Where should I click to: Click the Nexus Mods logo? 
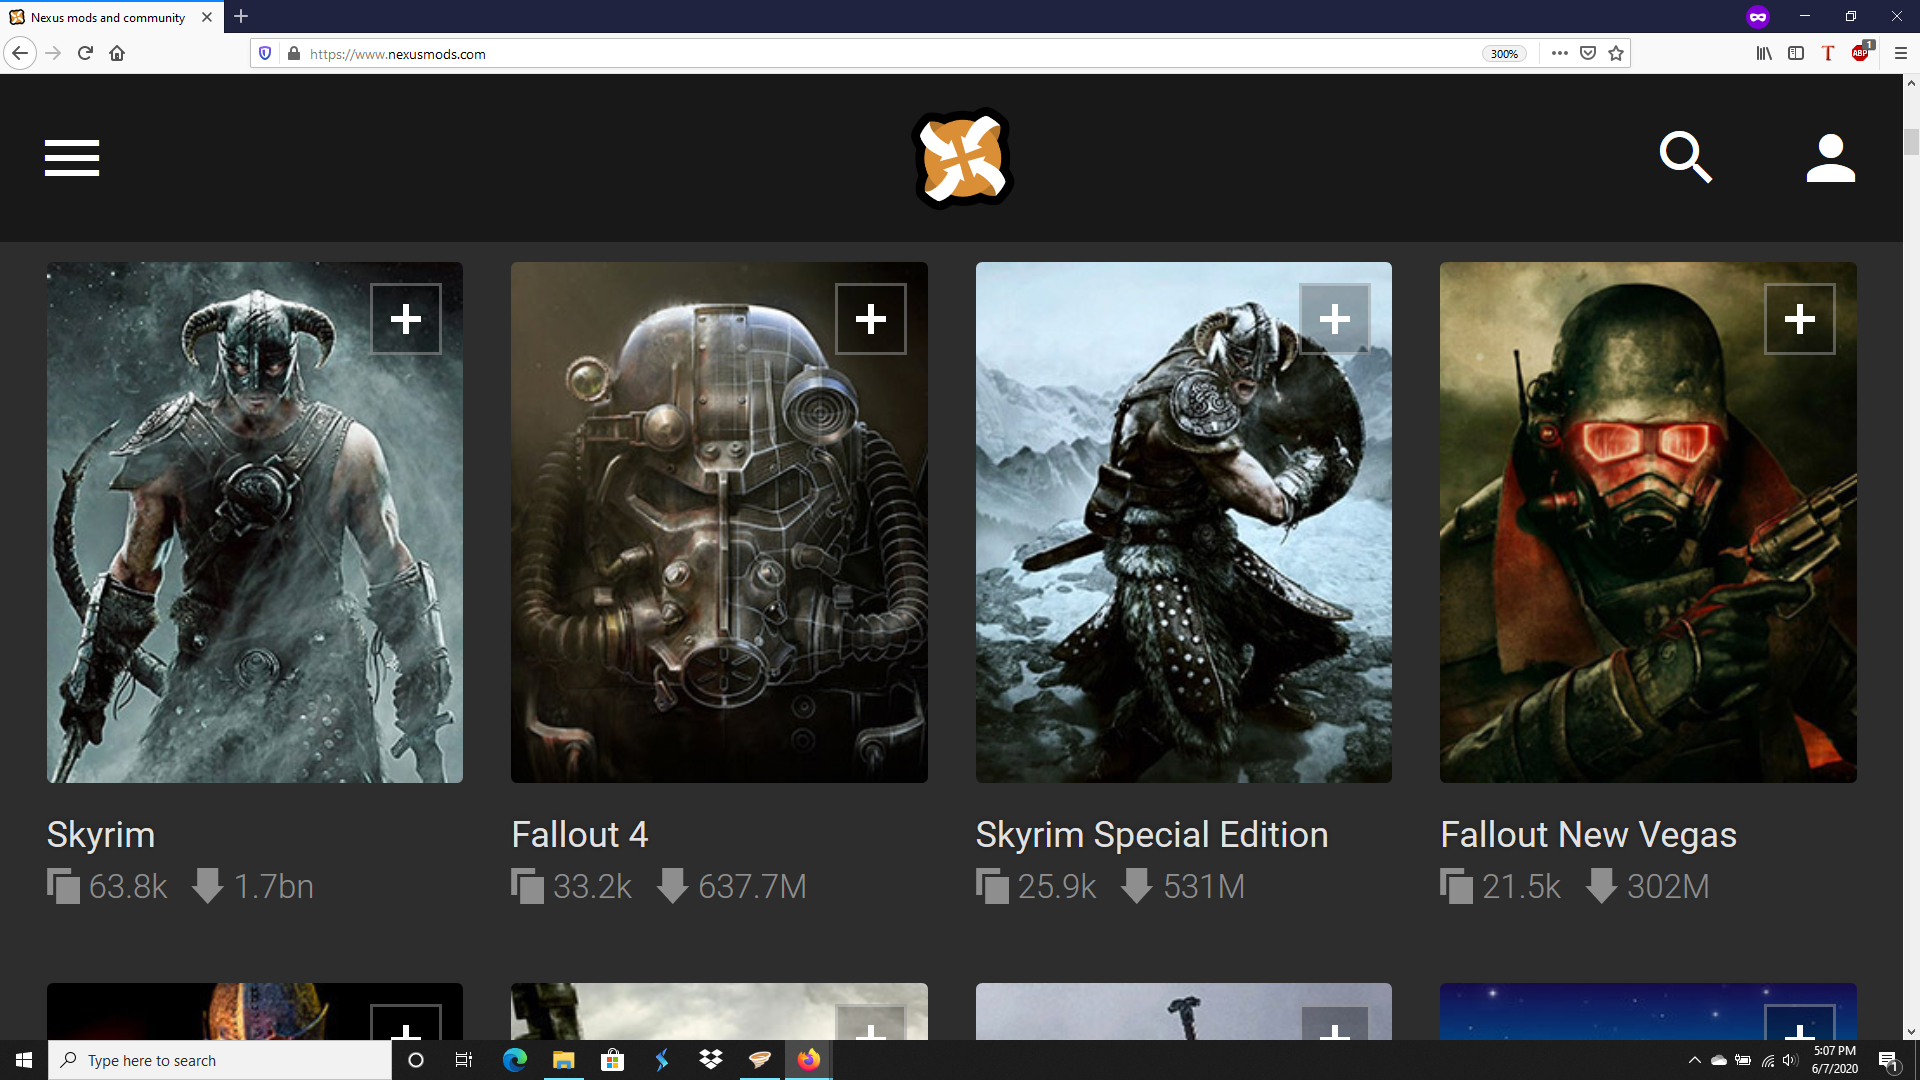(963, 158)
